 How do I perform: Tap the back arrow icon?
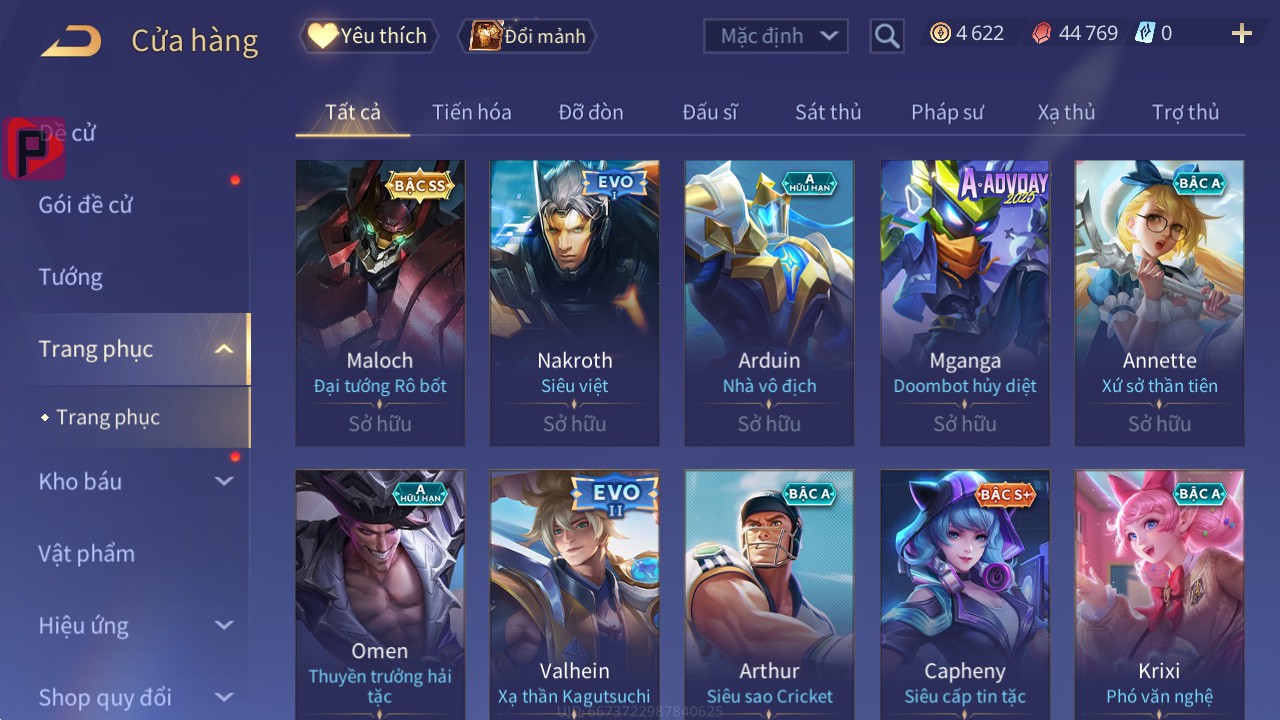click(x=70, y=41)
